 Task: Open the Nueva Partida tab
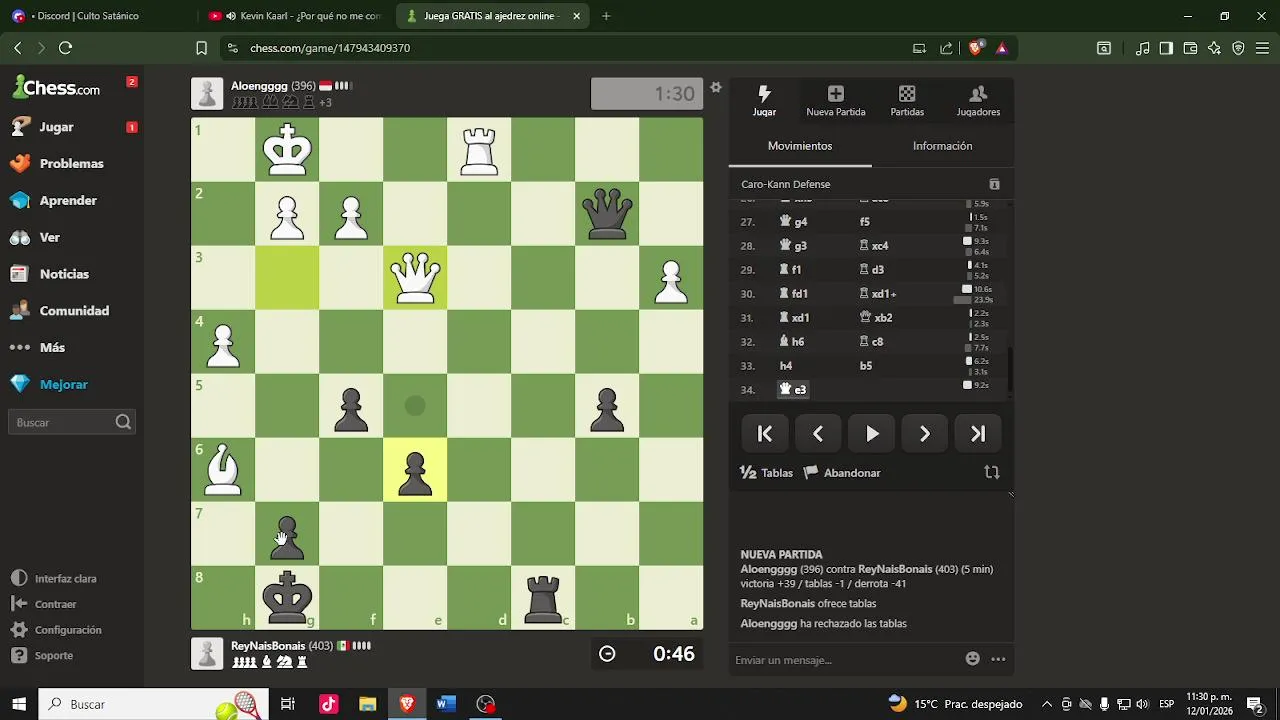(x=836, y=101)
